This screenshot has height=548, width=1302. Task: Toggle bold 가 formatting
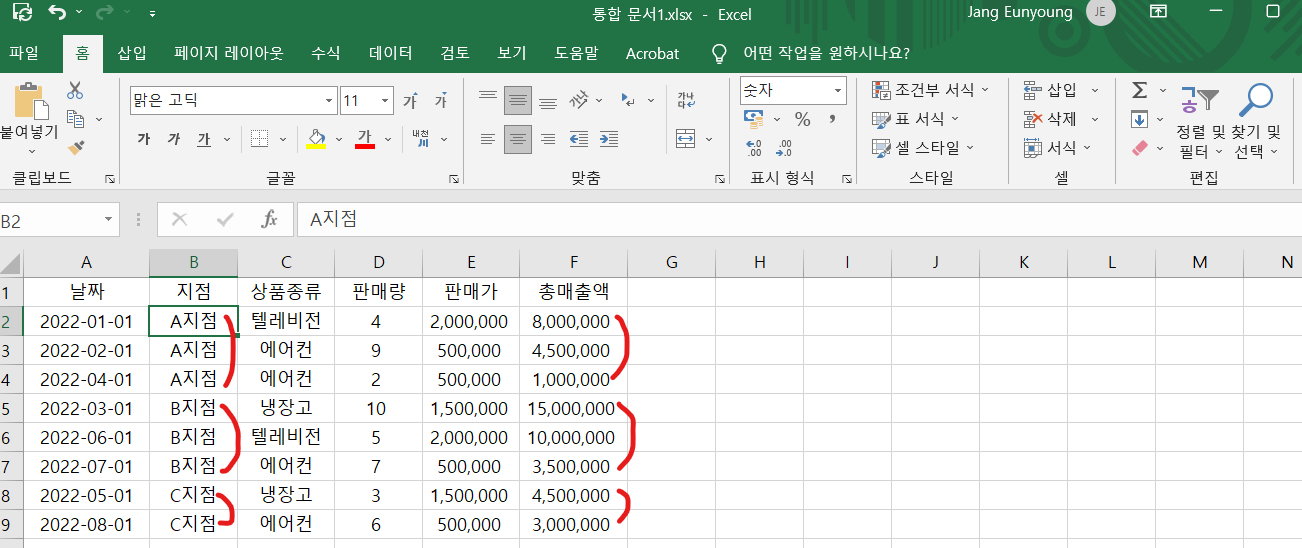[144, 139]
